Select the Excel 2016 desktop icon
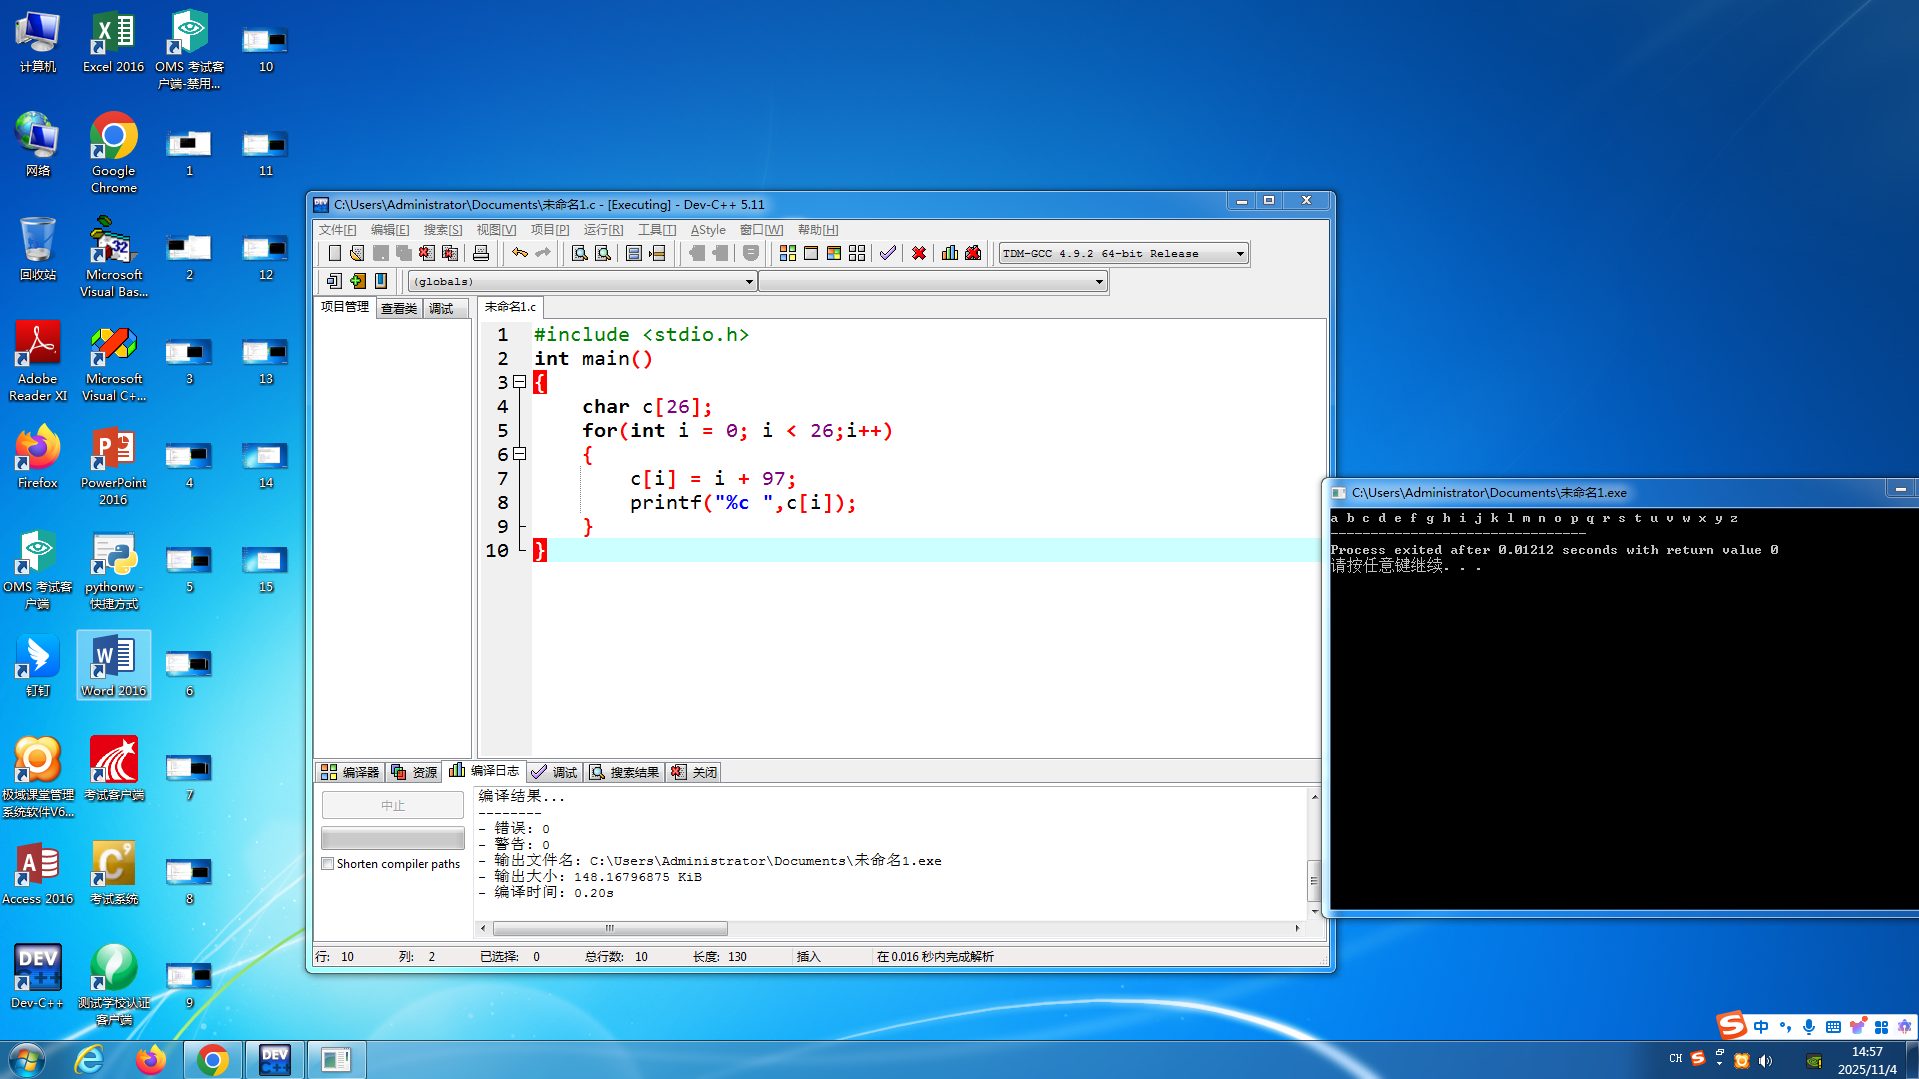This screenshot has width=1919, height=1079. (114, 41)
